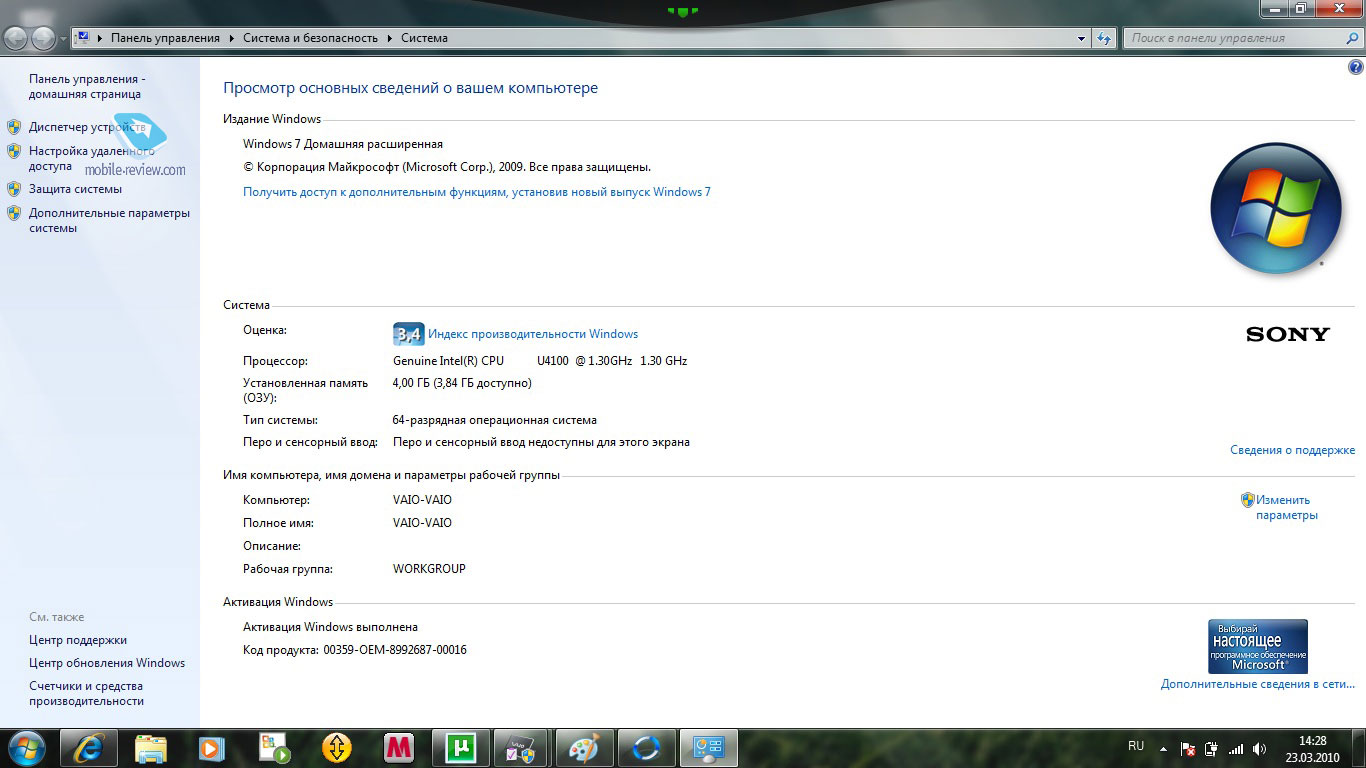1366x768 pixels.
Task: Open 'Центр обновления Windows' link
Action: tap(107, 663)
